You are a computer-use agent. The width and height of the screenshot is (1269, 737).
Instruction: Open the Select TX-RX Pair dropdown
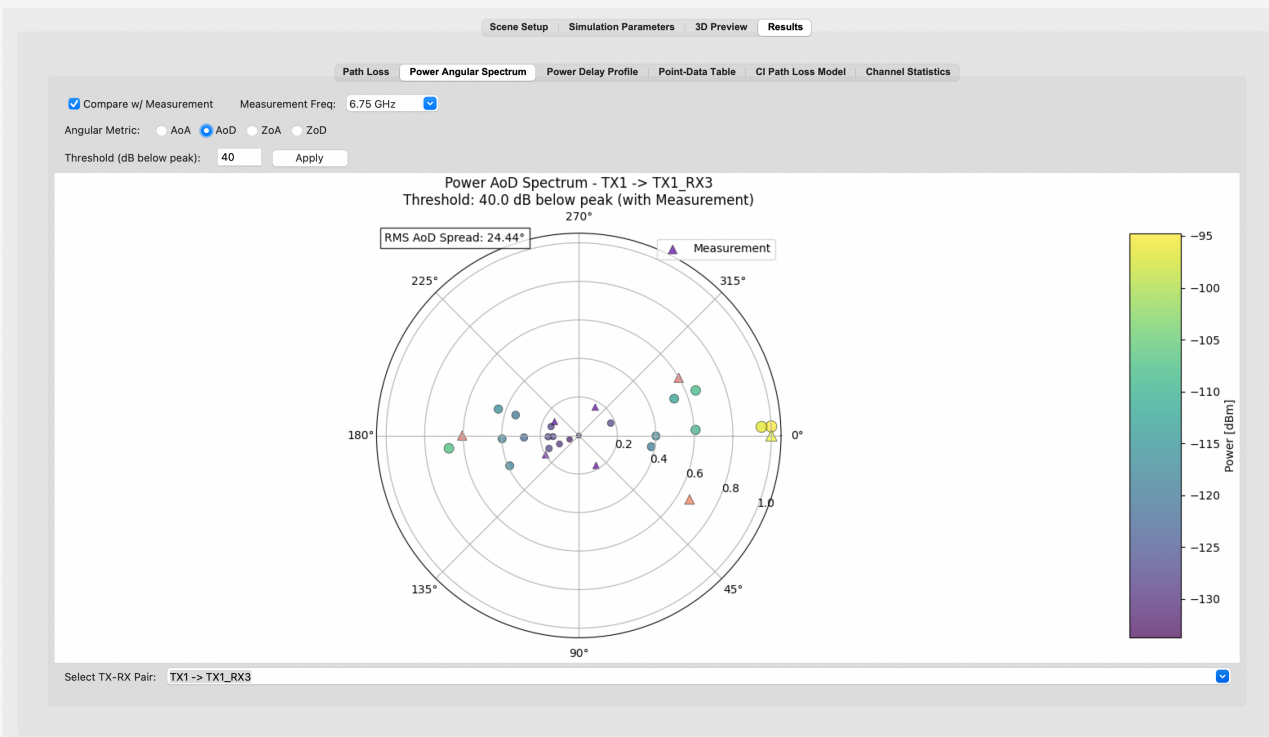pyautogui.click(x=698, y=677)
